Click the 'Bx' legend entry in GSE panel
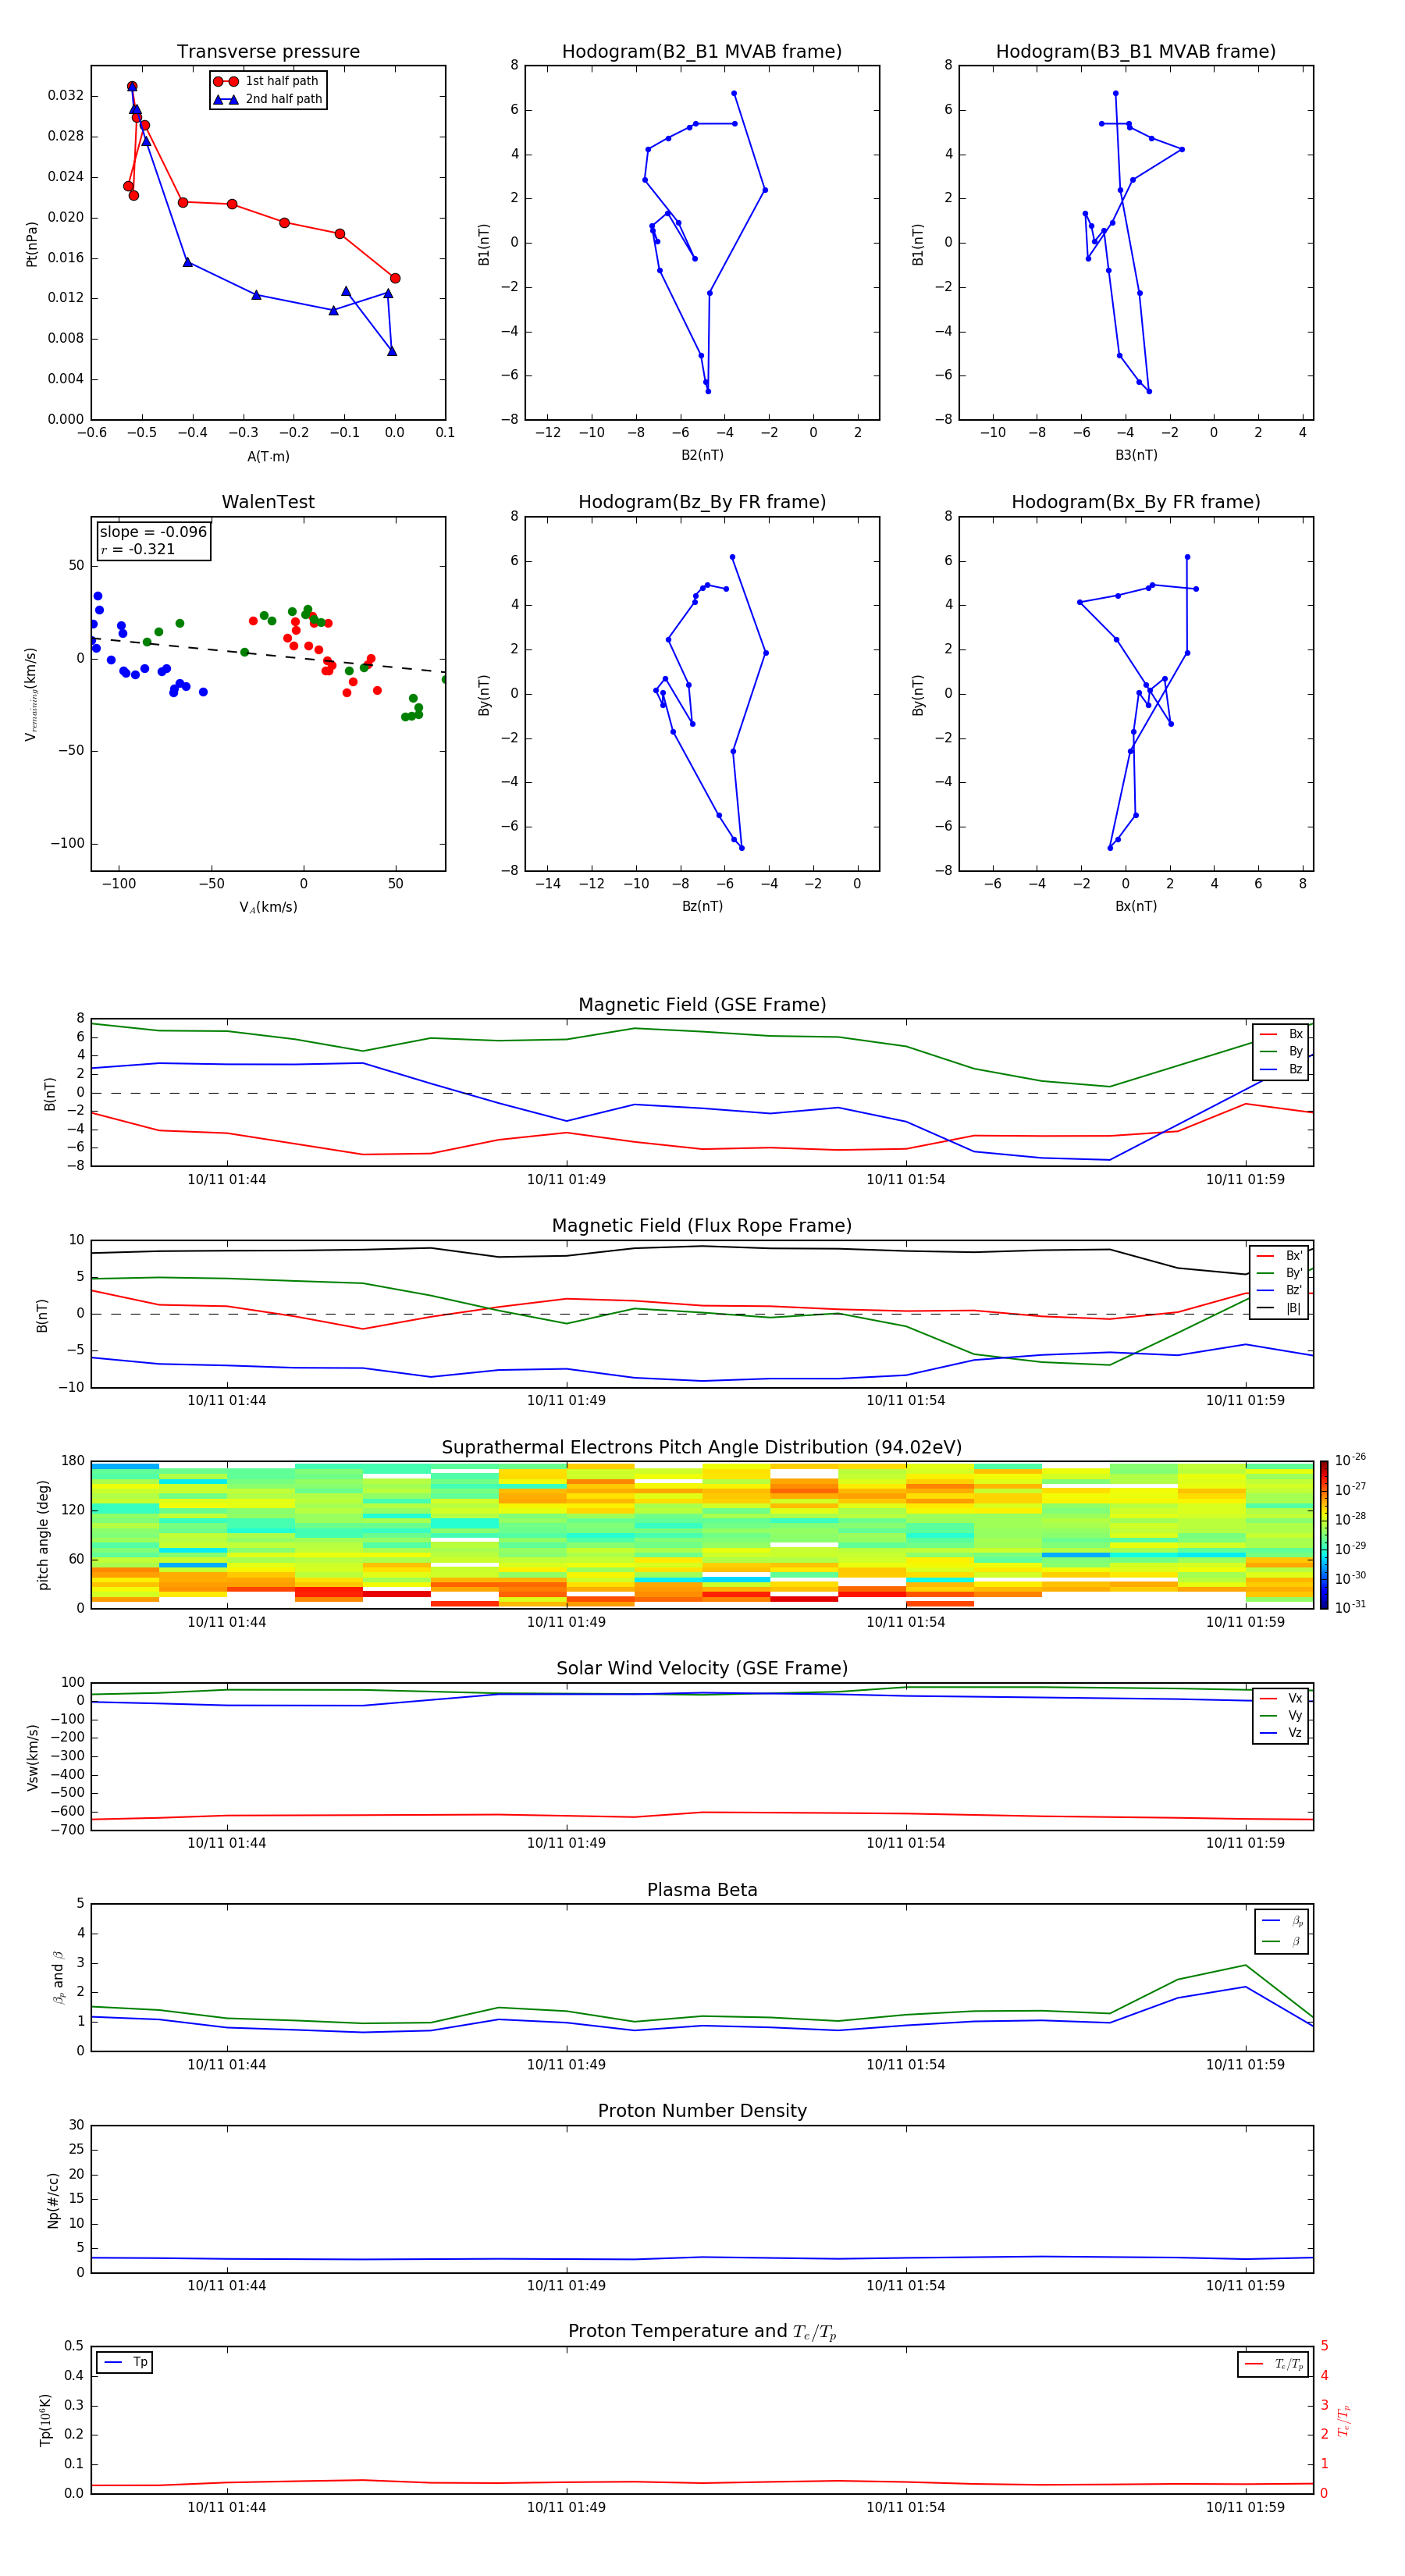This screenshot has width=1405, height=2576. tap(1281, 1034)
